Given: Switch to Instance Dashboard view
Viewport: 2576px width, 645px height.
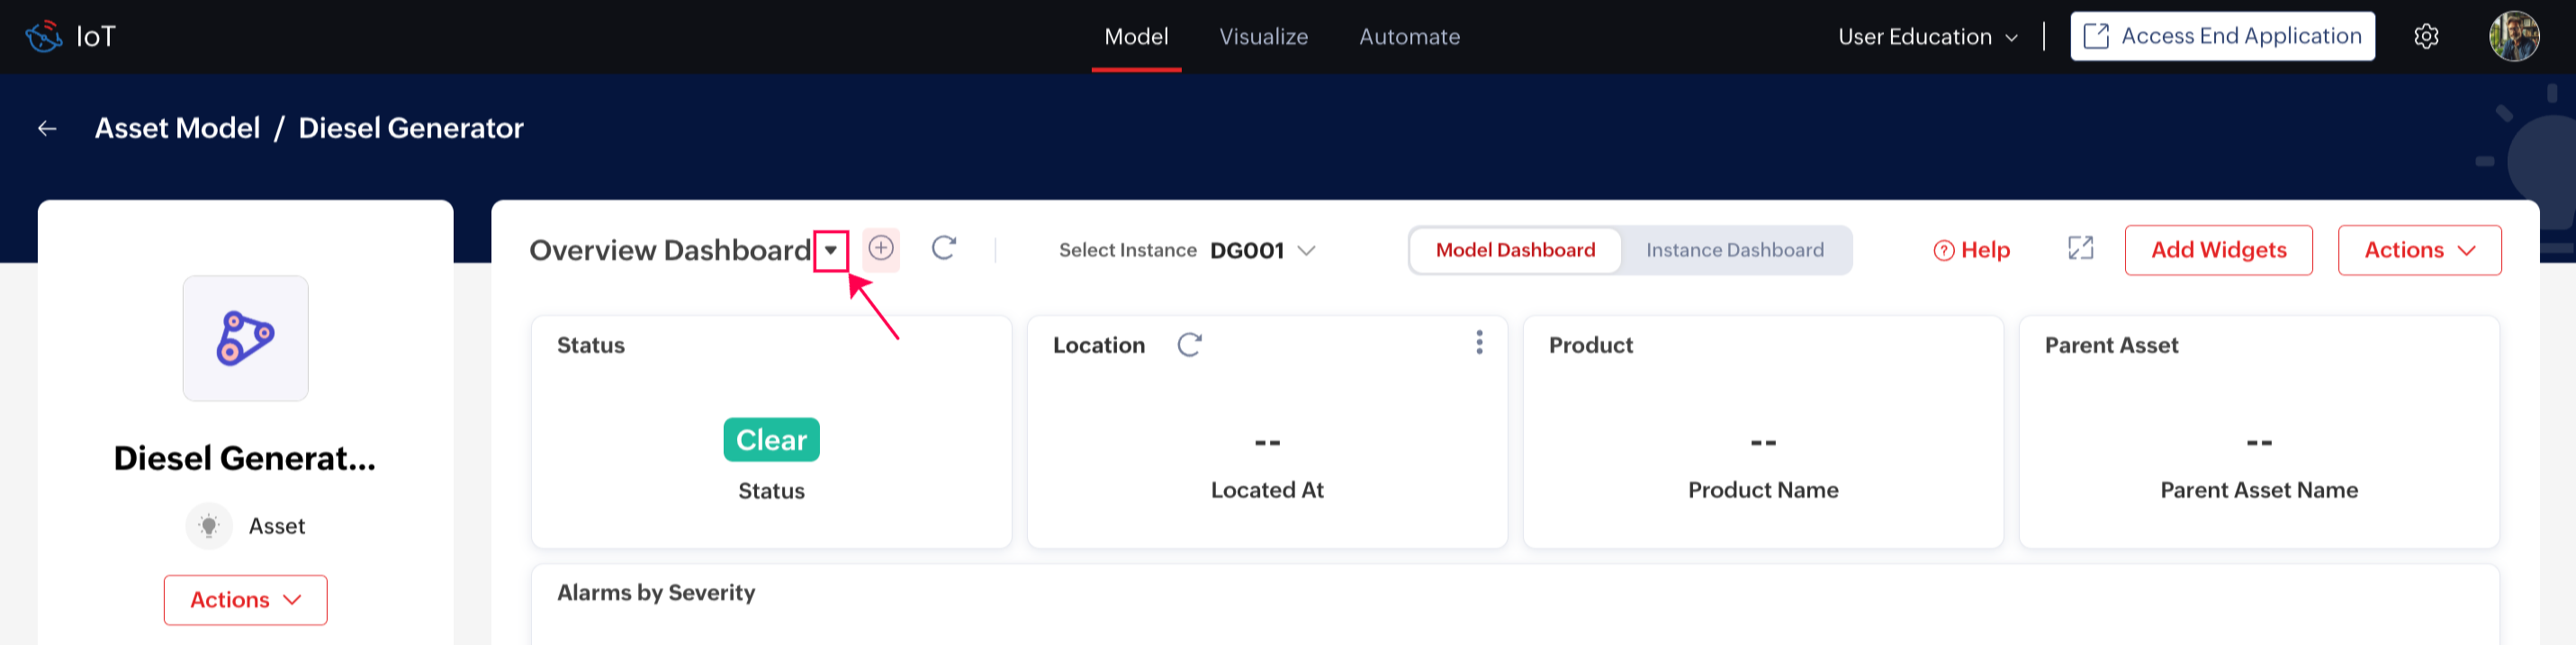Looking at the screenshot, I should click(1734, 250).
